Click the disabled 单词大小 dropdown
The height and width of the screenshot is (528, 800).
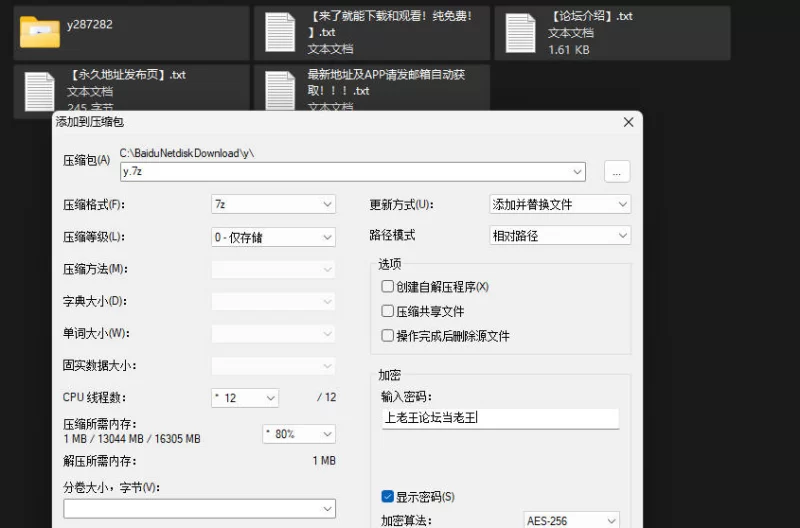click(x=273, y=333)
